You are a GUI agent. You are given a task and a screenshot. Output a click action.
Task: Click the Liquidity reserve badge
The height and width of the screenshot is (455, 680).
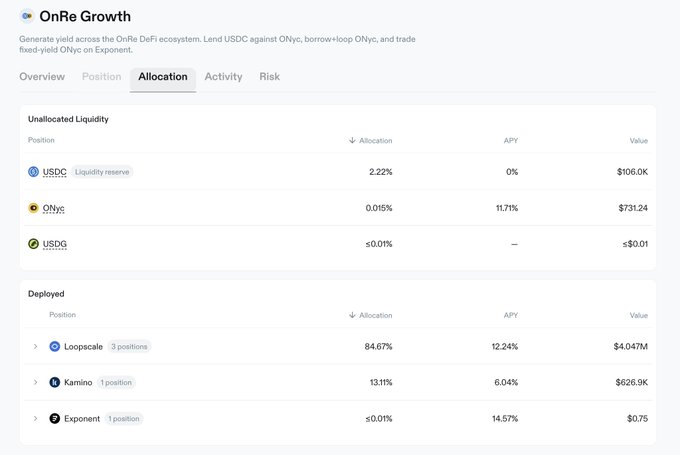(102, 172)
